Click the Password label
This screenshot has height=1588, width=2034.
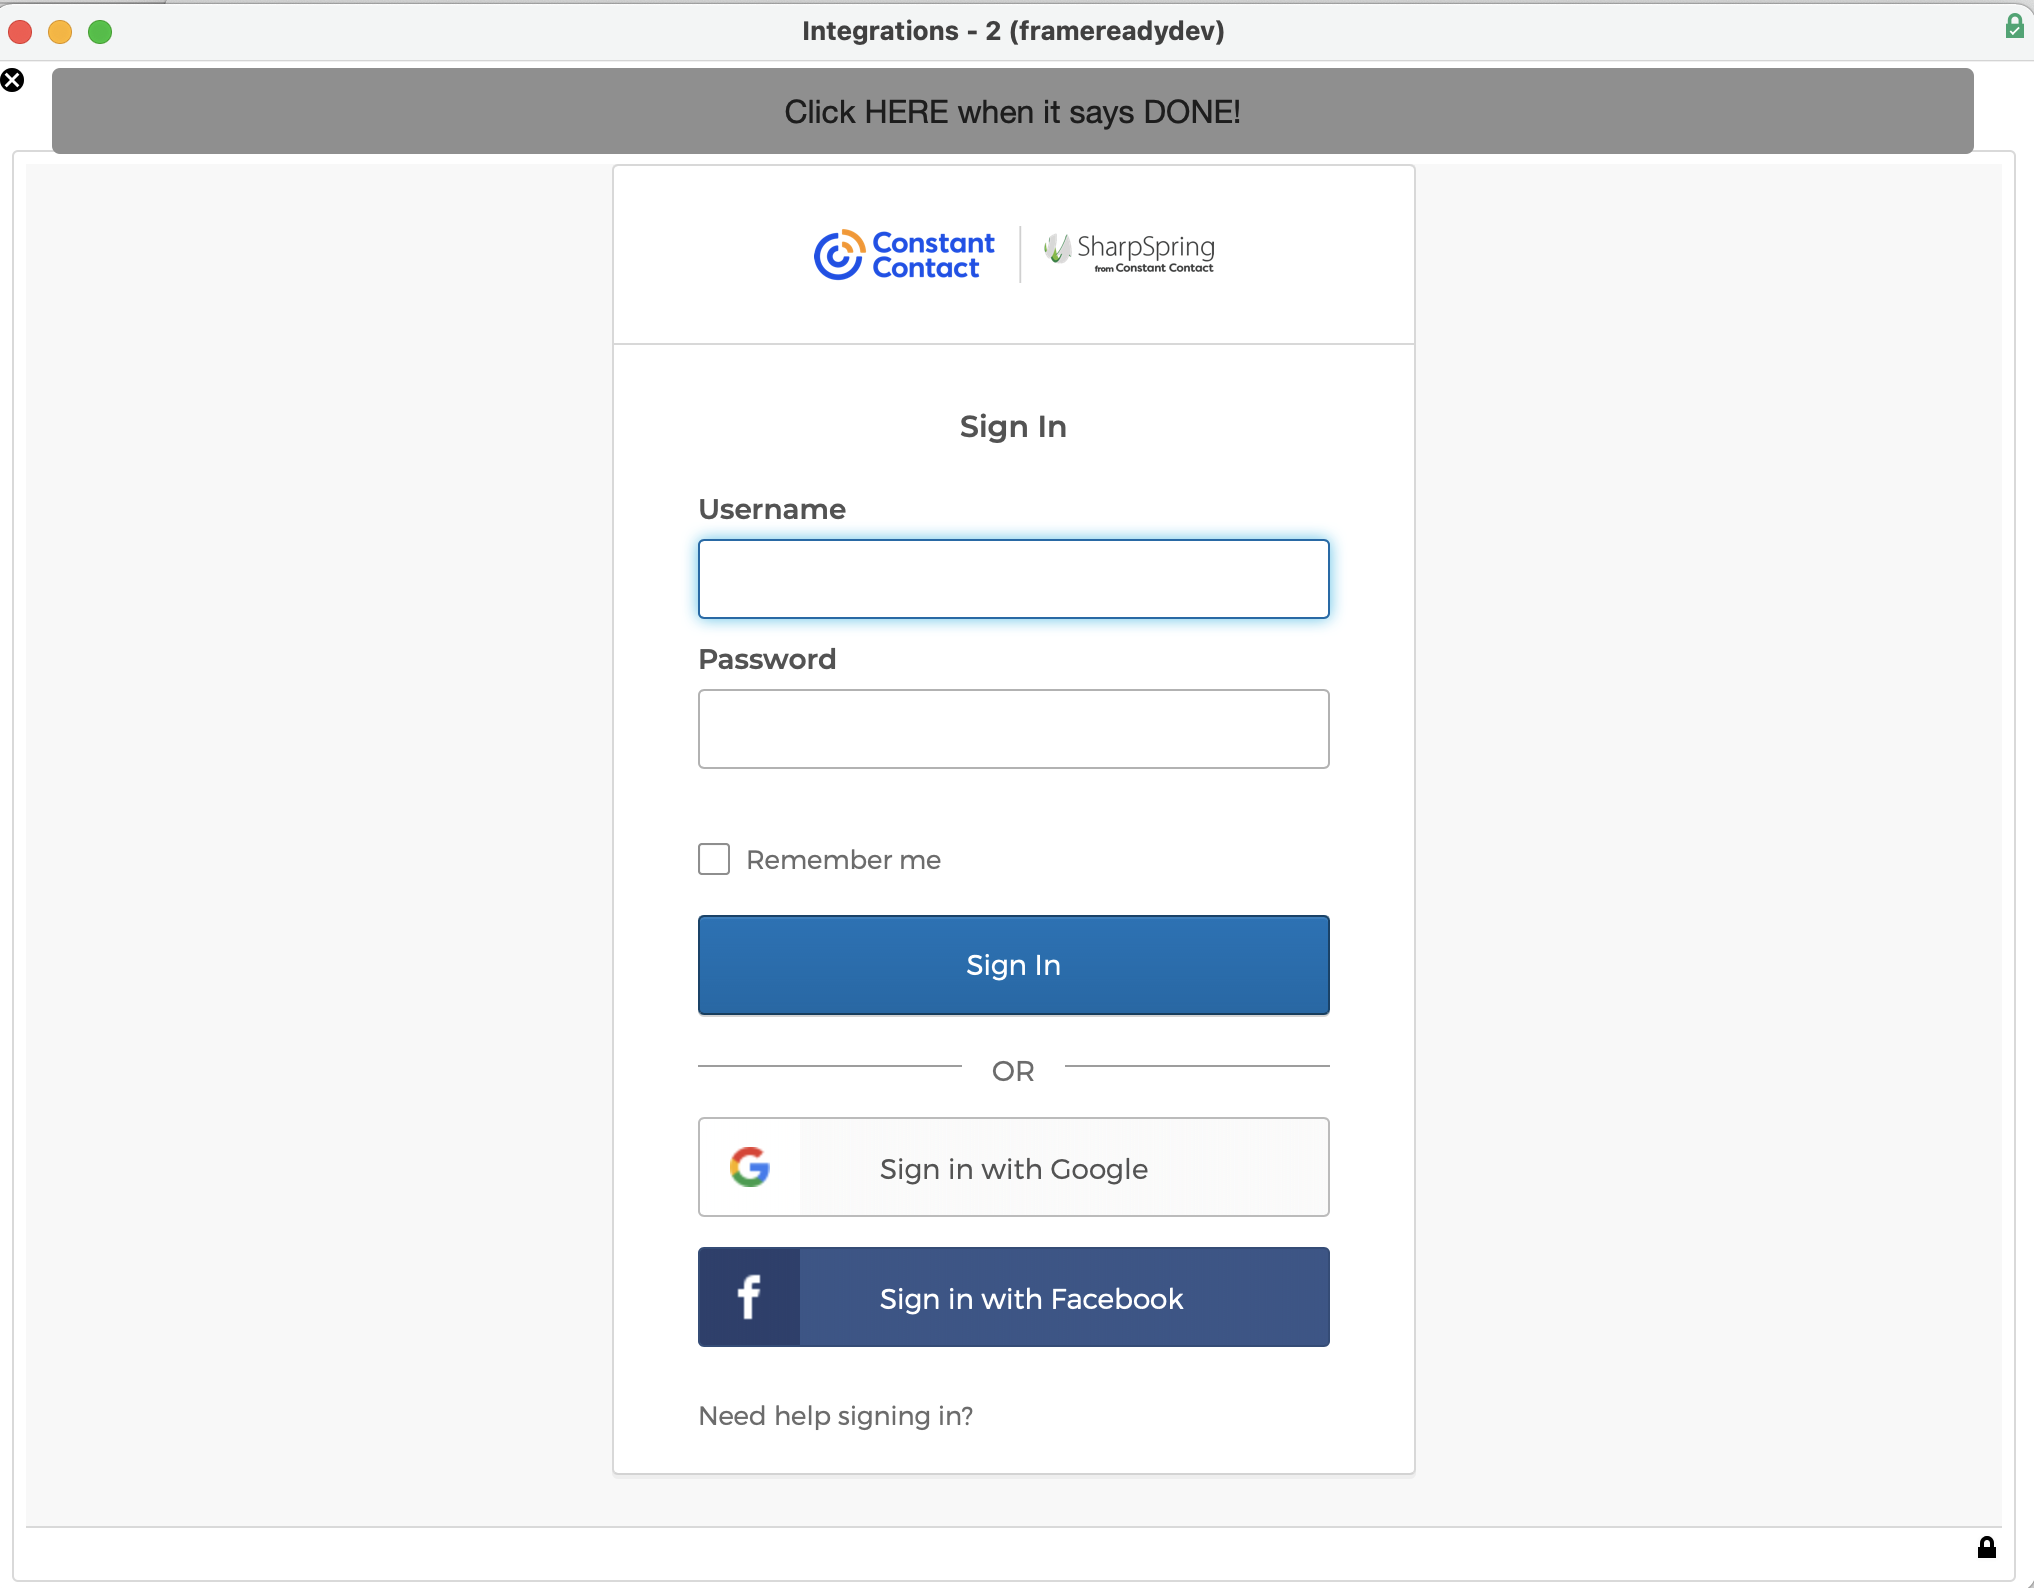coord(766,659)
